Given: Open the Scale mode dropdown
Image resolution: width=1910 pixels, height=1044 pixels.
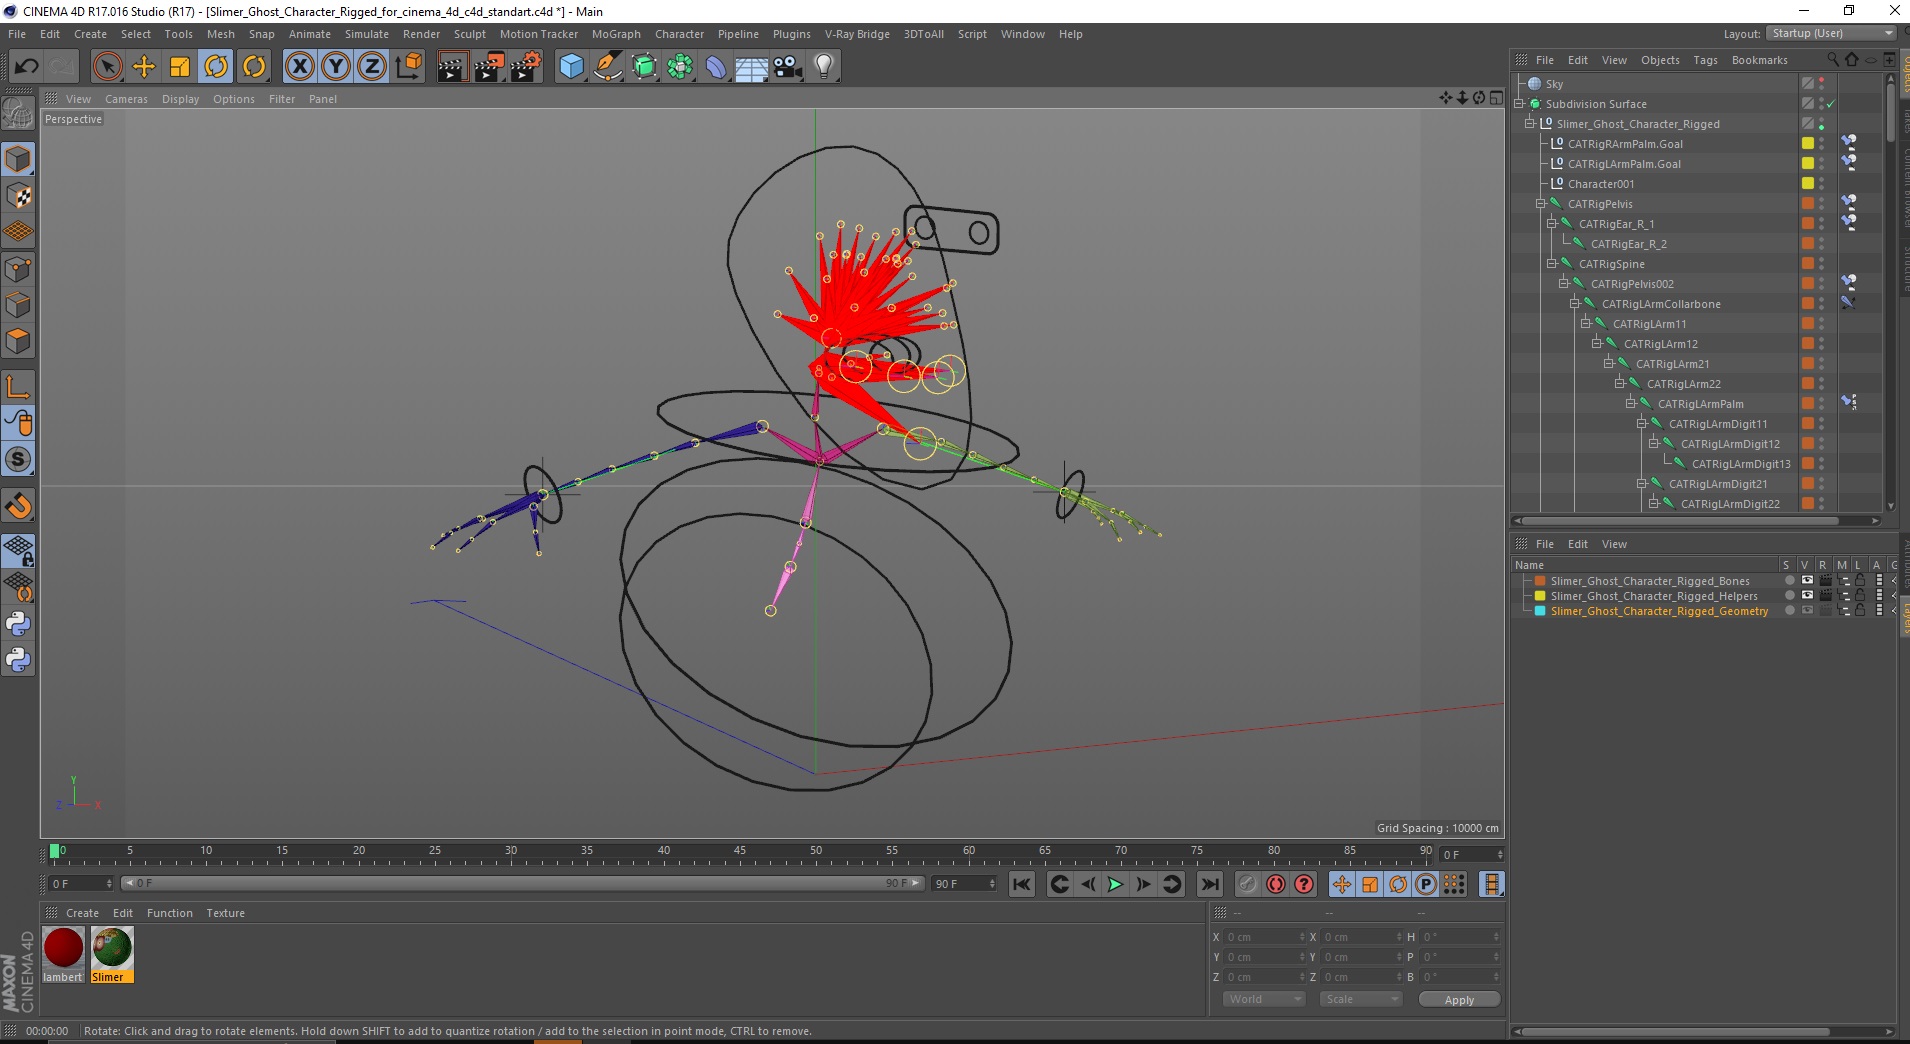Looking at the screenshot, I should tap(1360, 999).
